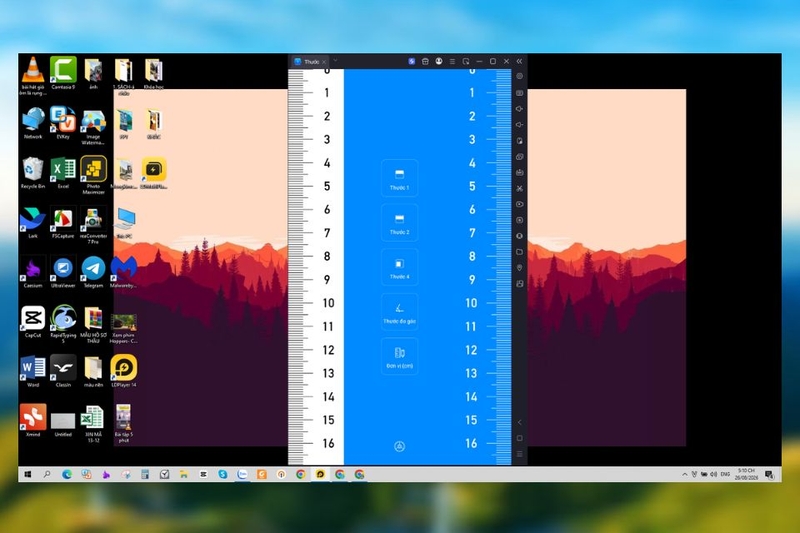The width and height of the screenshot is (800, 533).
Task: Open the màu nền folder on desktop
Action: point(93,371)
